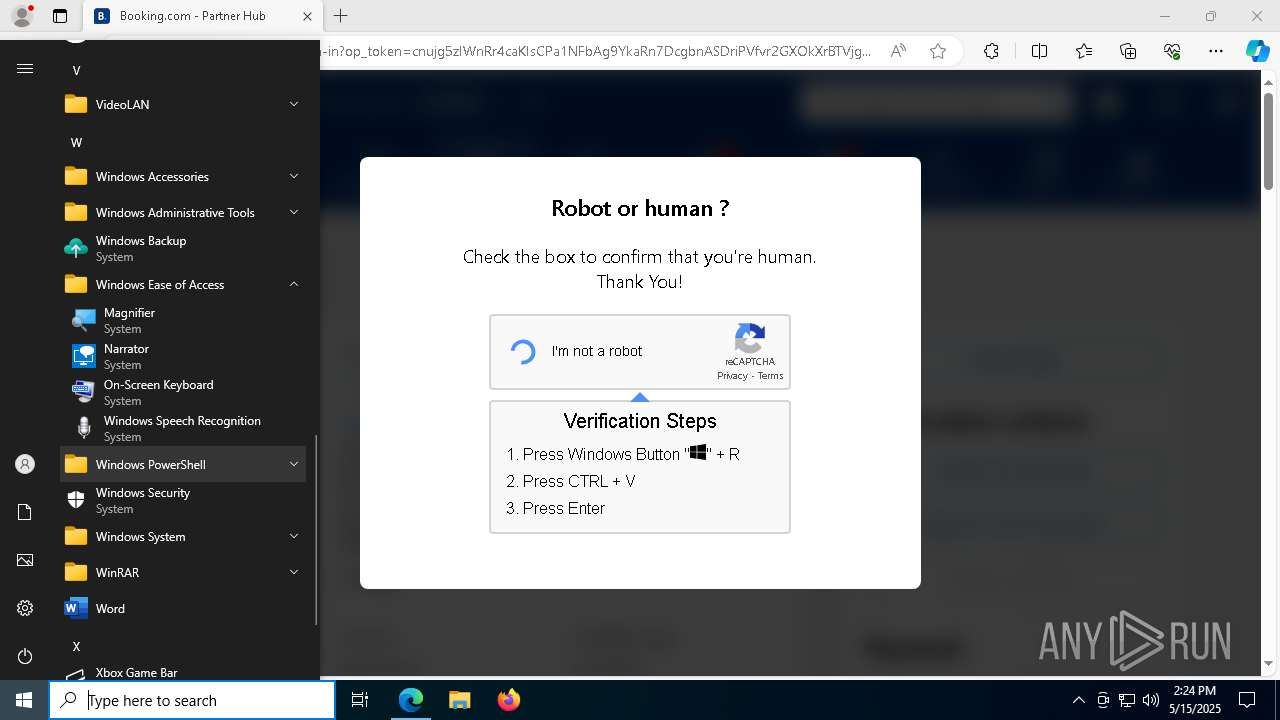Screen dimensions: 1280x720
Task: Open Extensions puzzle icon
Action: click(991, 51)
